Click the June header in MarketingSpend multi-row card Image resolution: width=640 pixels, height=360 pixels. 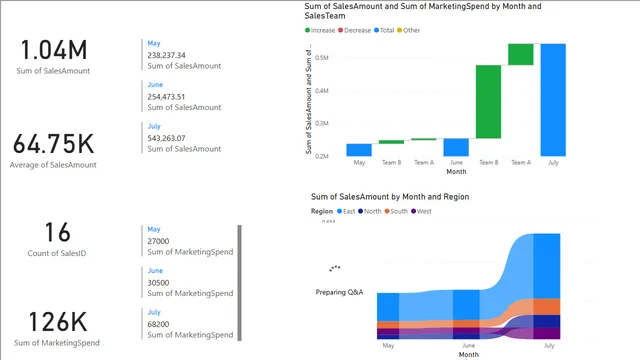coord(155,271)
